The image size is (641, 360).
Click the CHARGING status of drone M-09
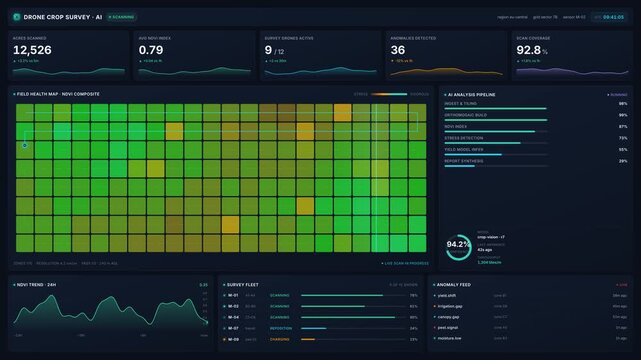pos(280,339)
